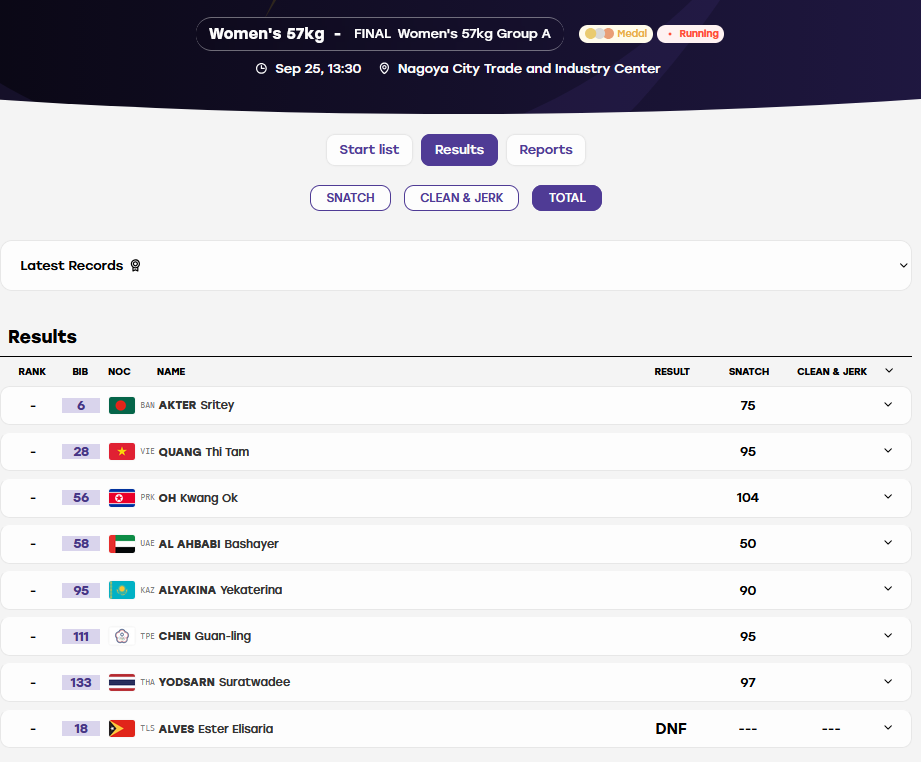Select the TOTAL results filter
Screen dimensions: 921x762
coord(567,198)
